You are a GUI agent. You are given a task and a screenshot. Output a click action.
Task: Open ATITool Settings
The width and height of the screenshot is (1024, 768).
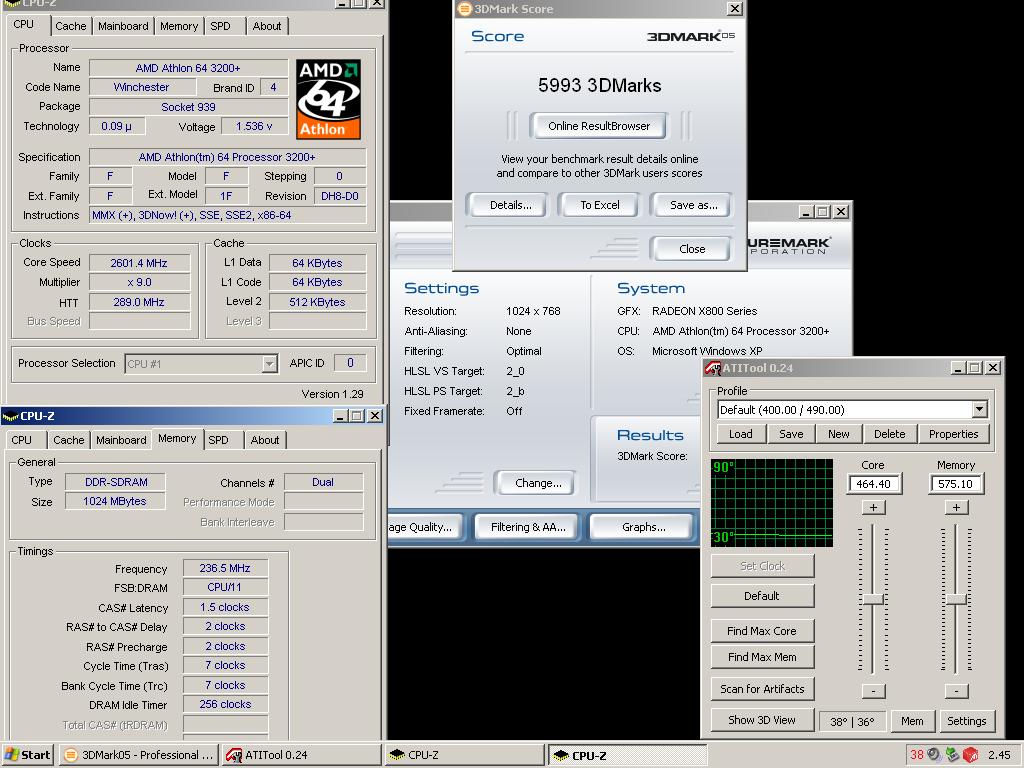(967, 721)
